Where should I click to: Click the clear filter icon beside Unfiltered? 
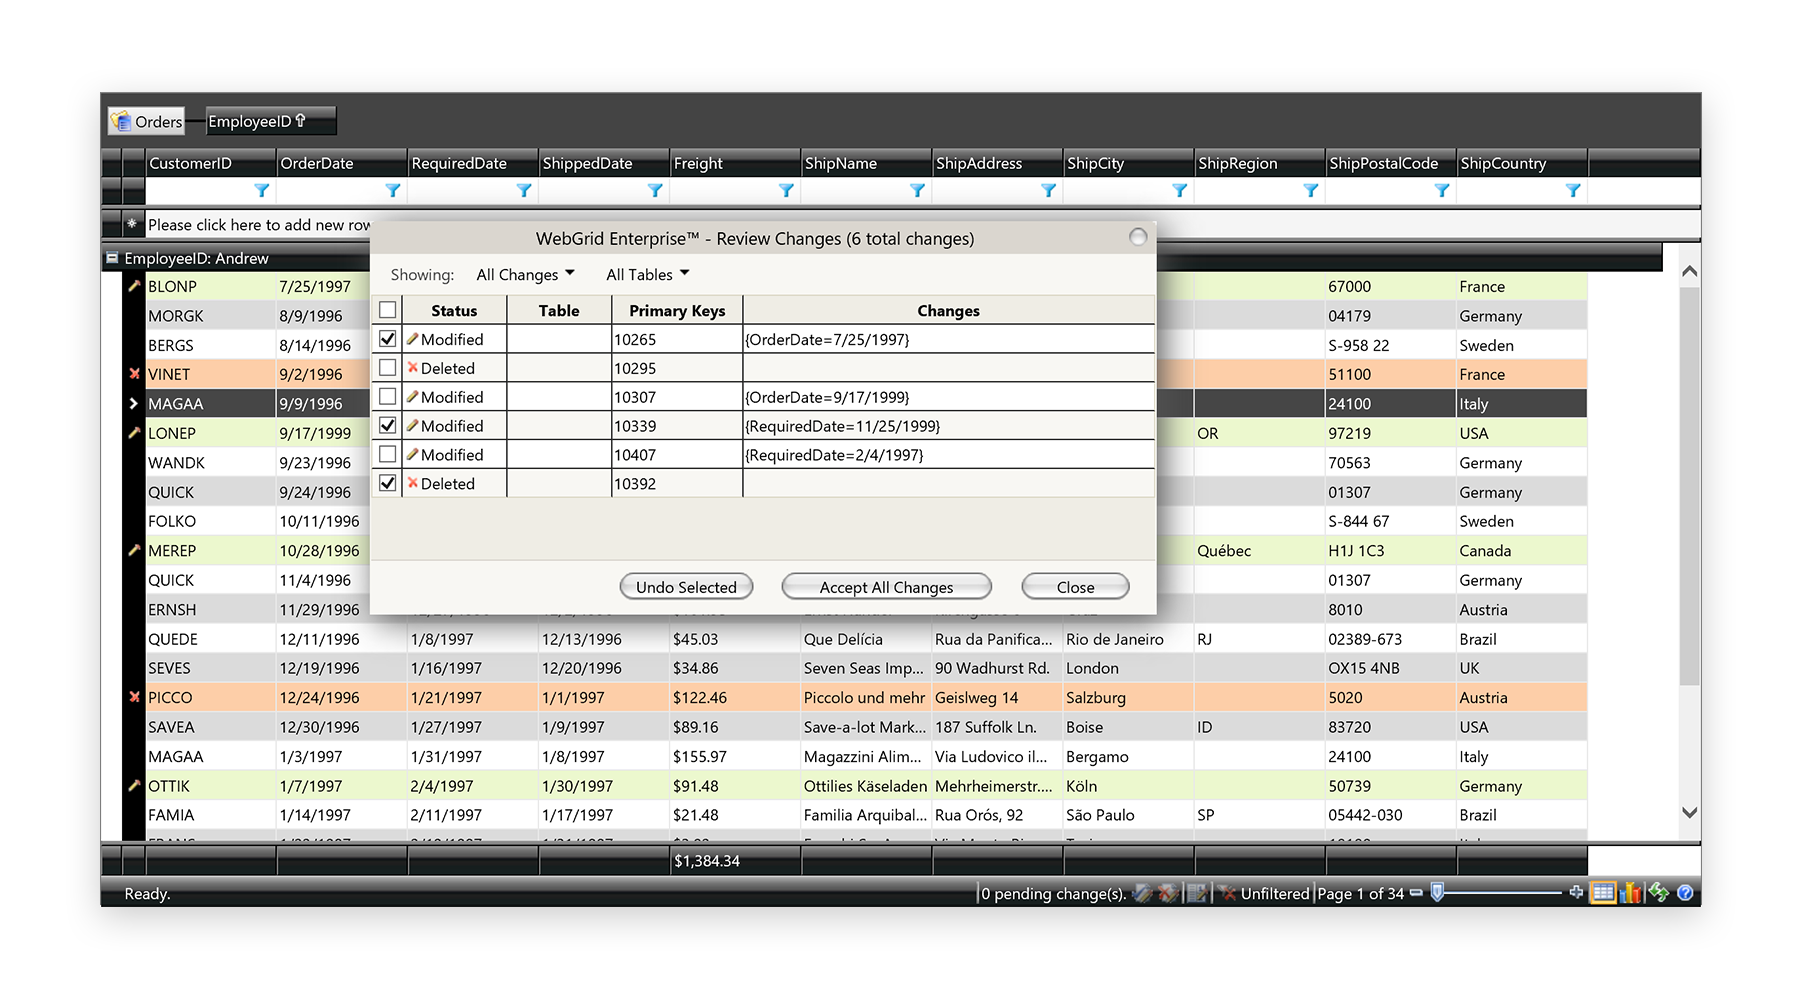click(x=1227, y=893)
